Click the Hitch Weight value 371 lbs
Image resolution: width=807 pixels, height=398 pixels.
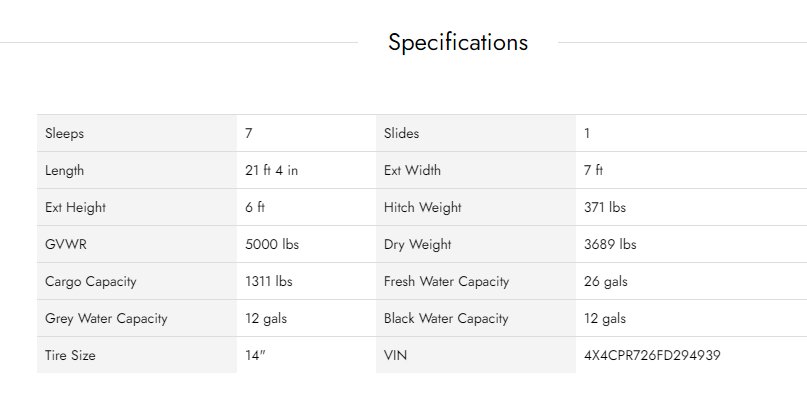click(x=605, y=207)
